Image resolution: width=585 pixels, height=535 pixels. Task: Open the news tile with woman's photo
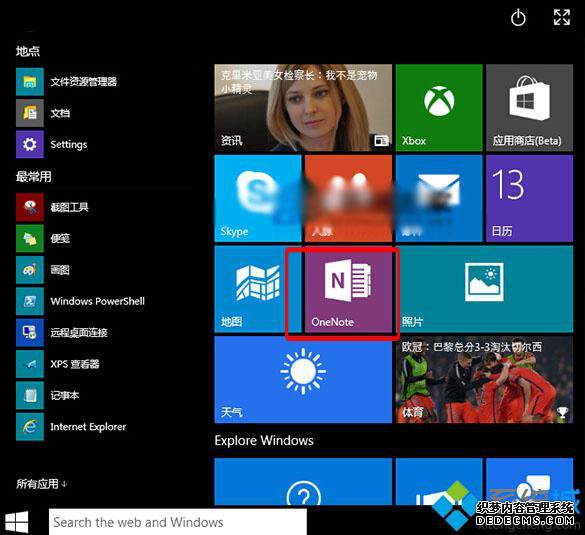[x=303, y=107]
